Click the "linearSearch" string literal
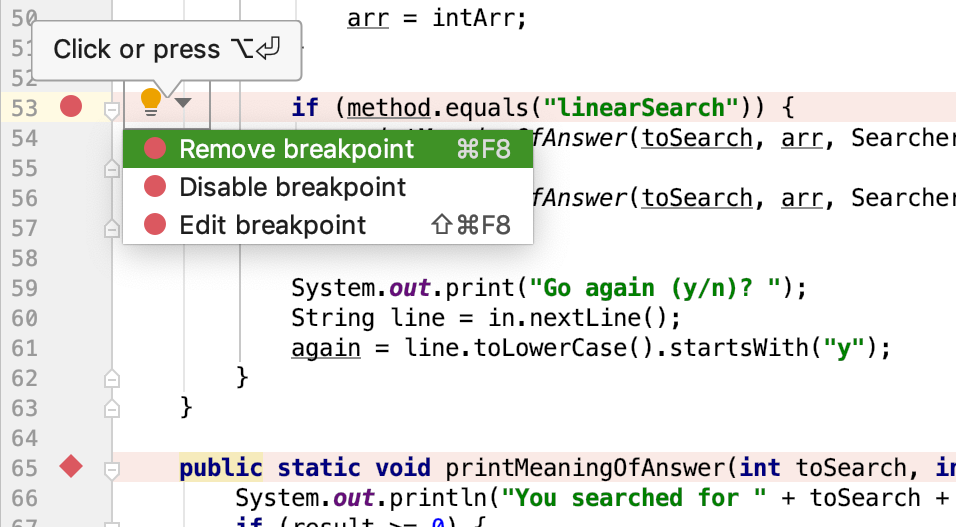 641,107
